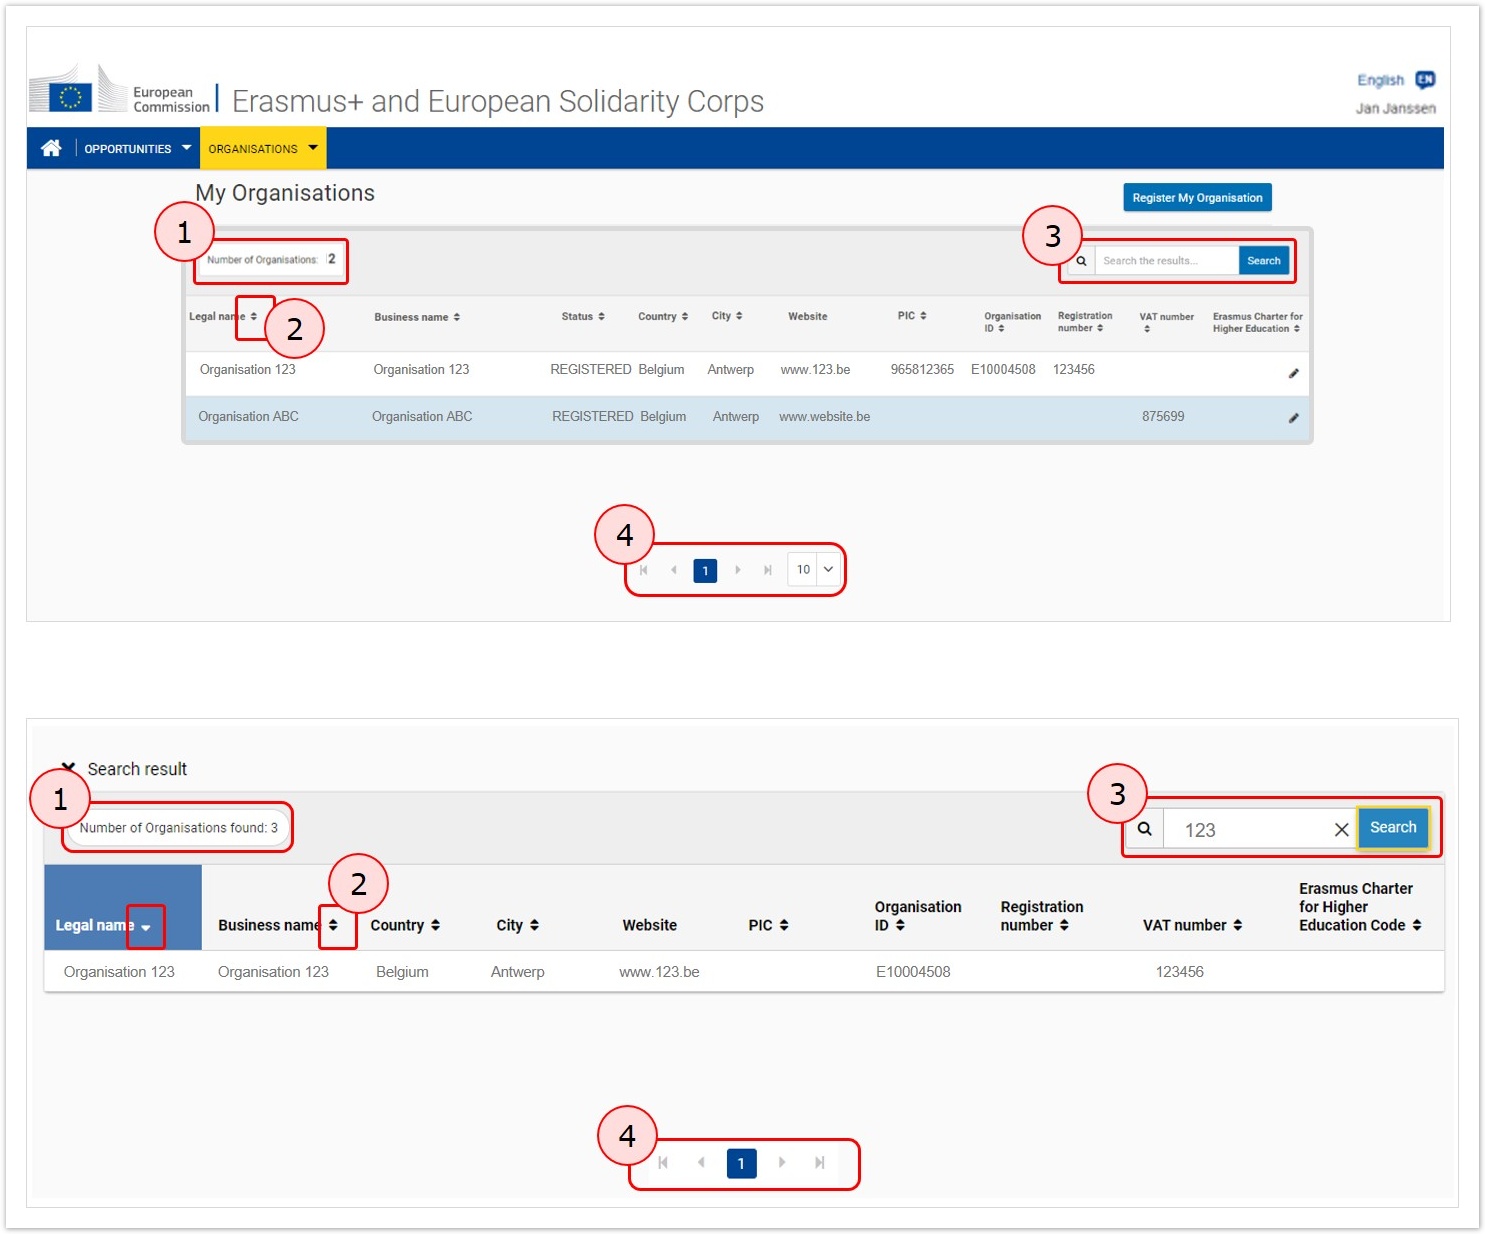Select page 1 in upper pagination

(x=705, y=571)
